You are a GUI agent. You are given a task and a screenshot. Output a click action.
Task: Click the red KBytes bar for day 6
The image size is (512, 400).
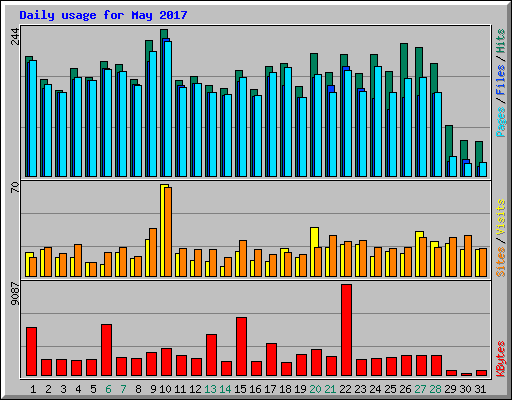pos(106,350)
